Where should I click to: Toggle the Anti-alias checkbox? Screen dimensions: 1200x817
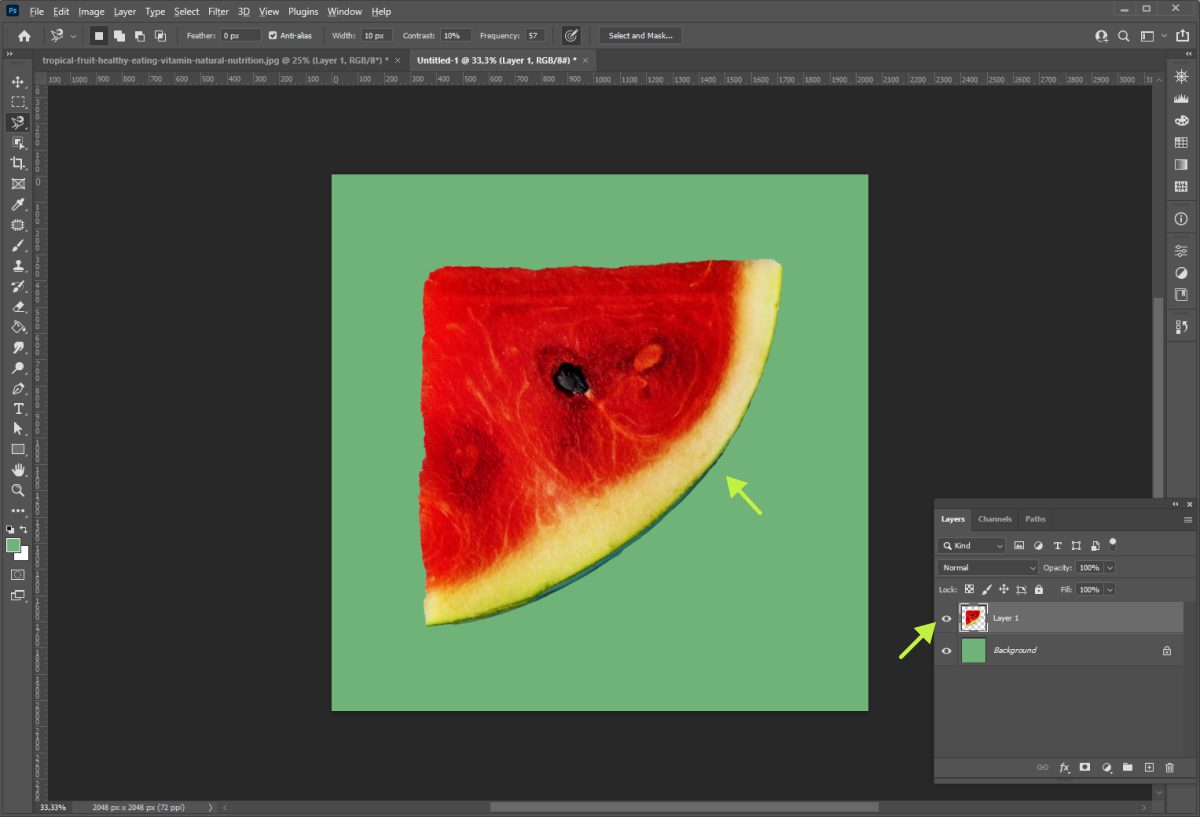click(x=273, y=35)
